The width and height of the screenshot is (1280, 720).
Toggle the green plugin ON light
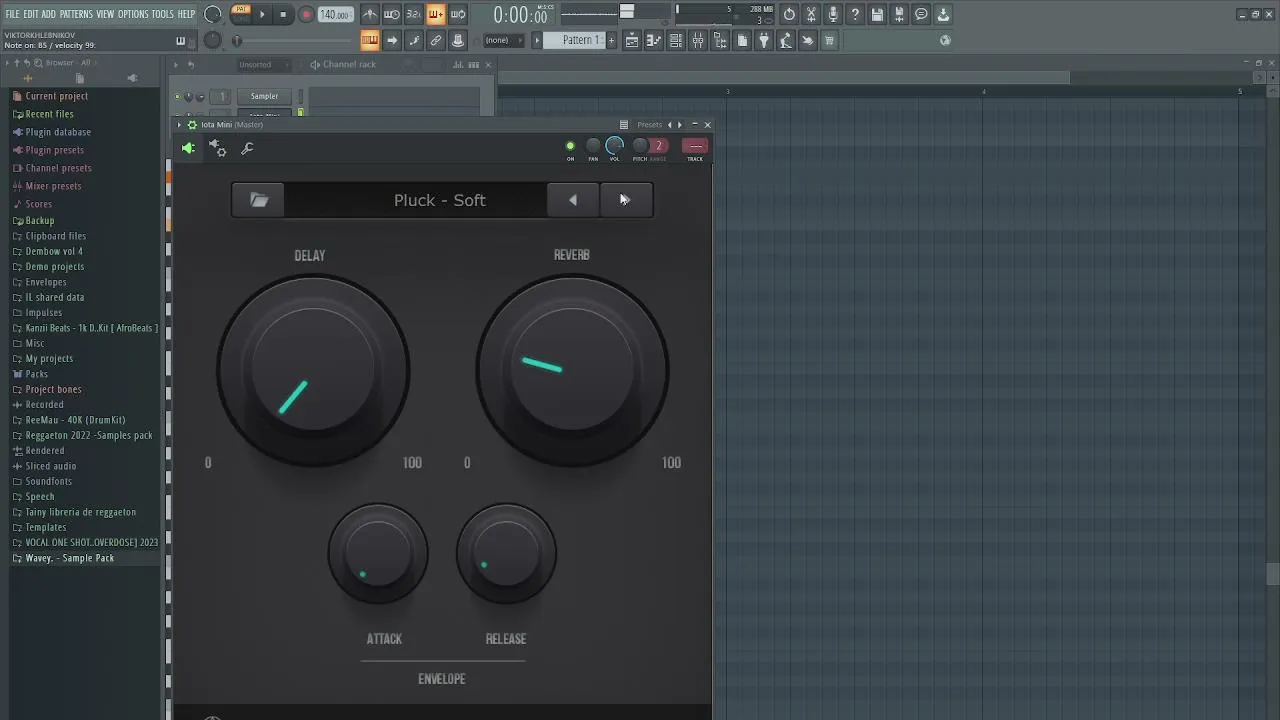click(570, 146)
